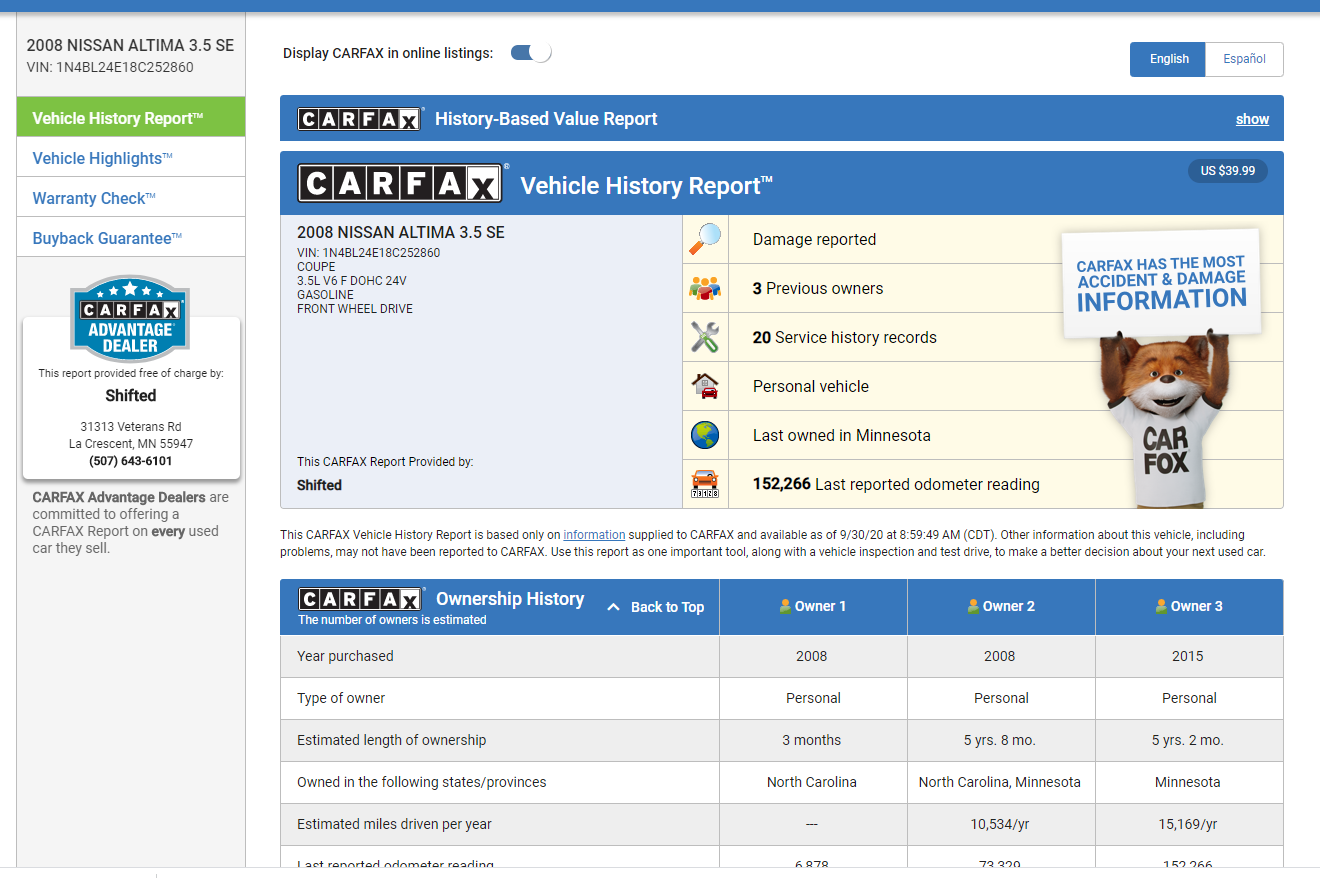This screenshot has height=878, width=1320.
Task: Click Damage reported row text
Action: 814,240
